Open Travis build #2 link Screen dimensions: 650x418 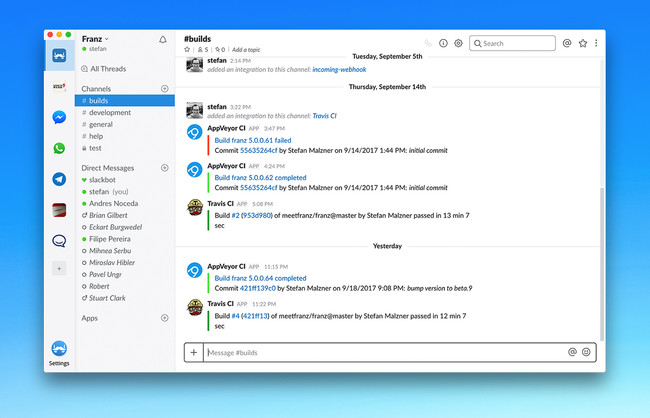coord(235,215)
